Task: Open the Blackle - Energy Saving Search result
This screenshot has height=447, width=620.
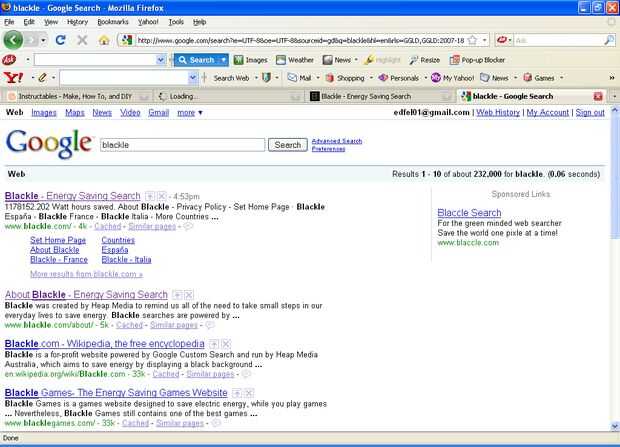Action: pyautogui.click(x=72, y=196)
